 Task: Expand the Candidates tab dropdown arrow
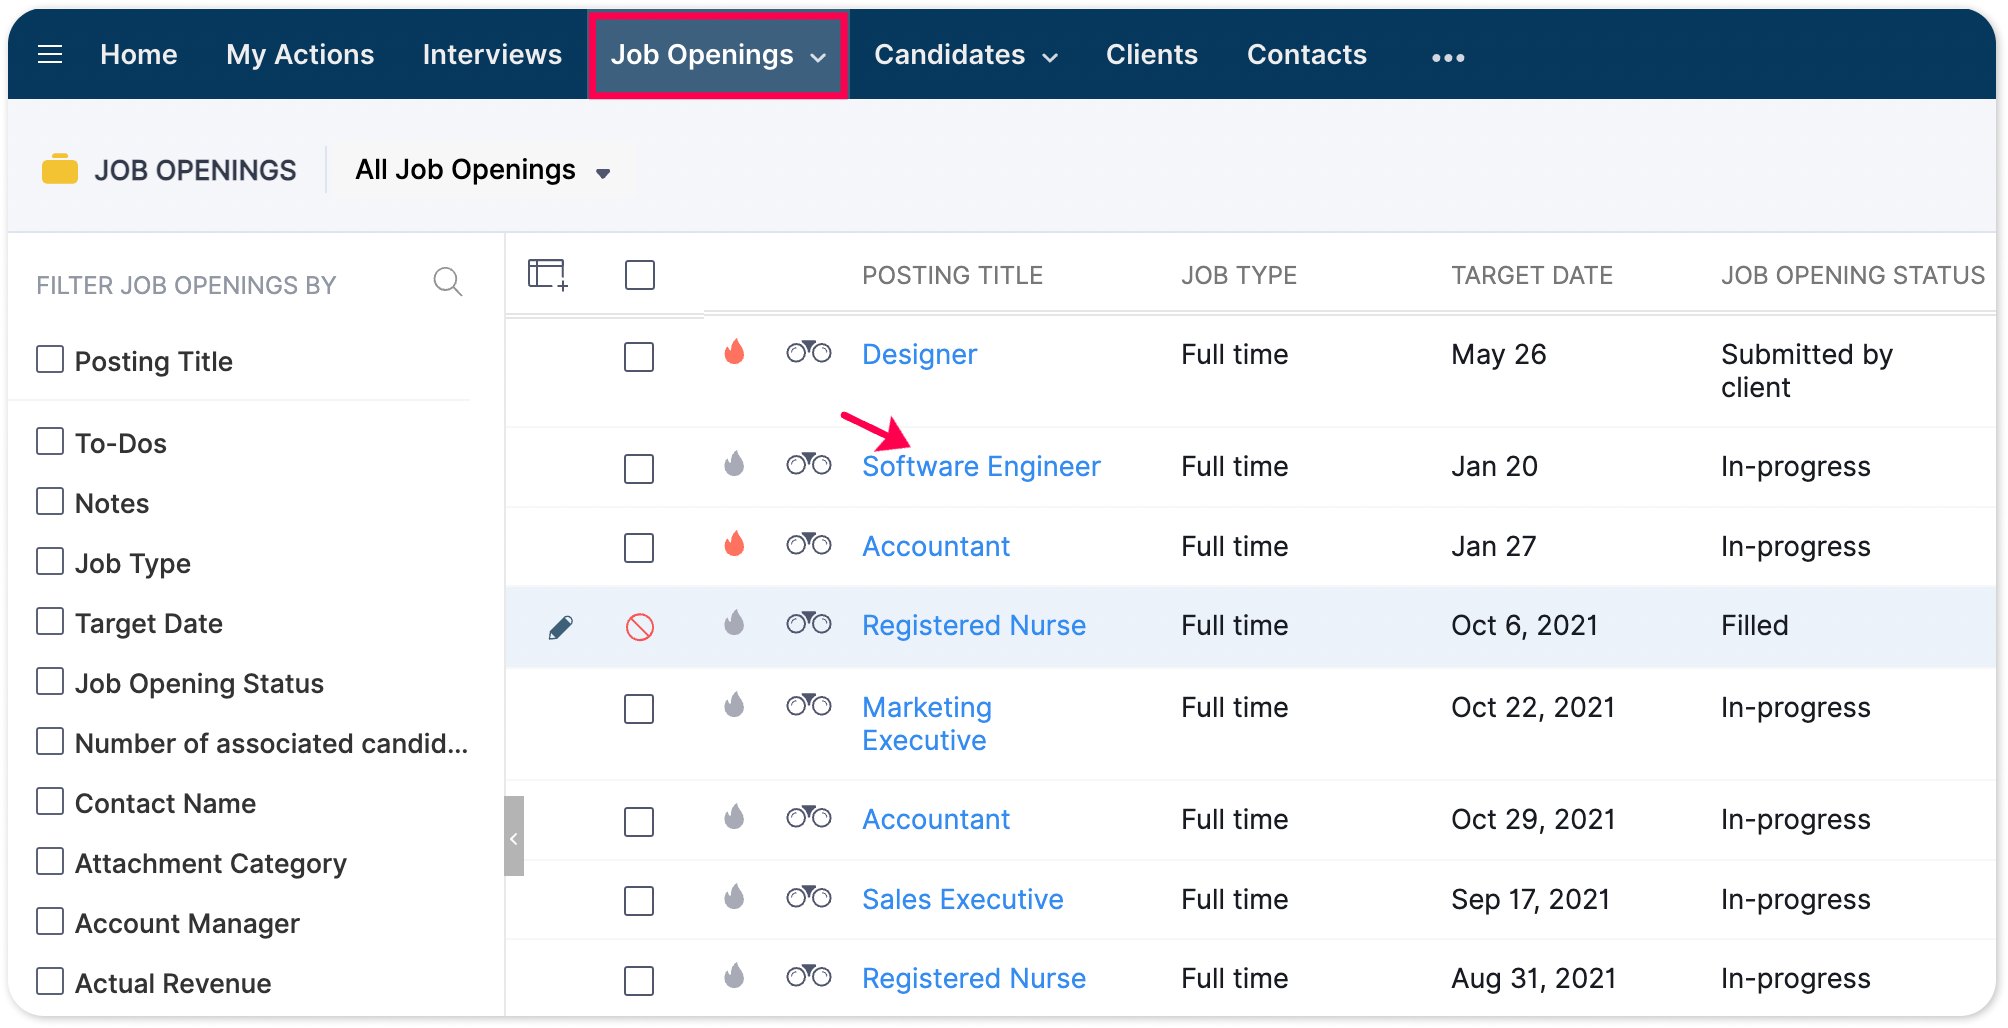1050,58
